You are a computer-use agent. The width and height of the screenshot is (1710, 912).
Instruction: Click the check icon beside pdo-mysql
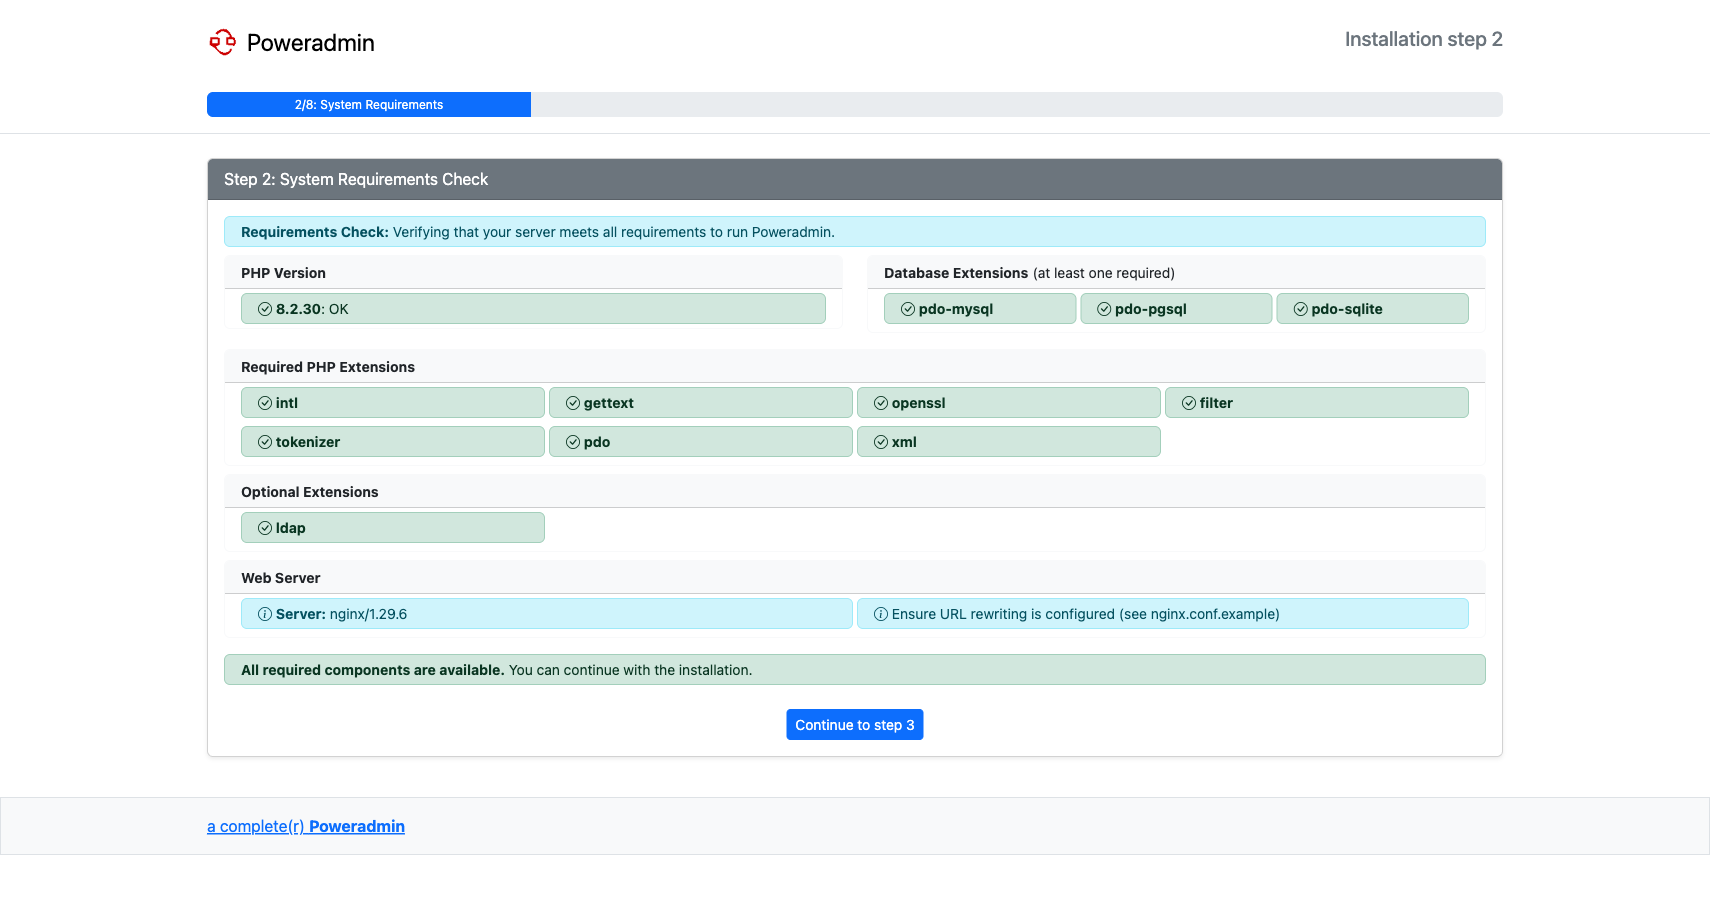point(907,309)
